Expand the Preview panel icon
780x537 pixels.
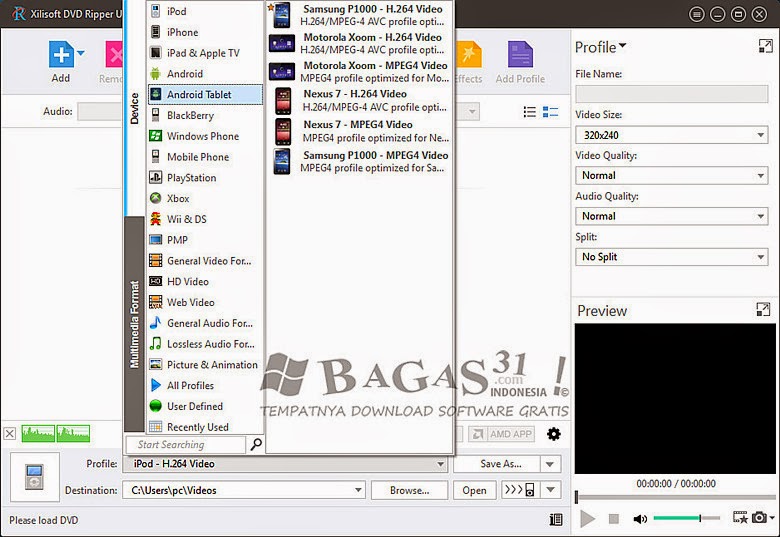(x=763, y=309)
